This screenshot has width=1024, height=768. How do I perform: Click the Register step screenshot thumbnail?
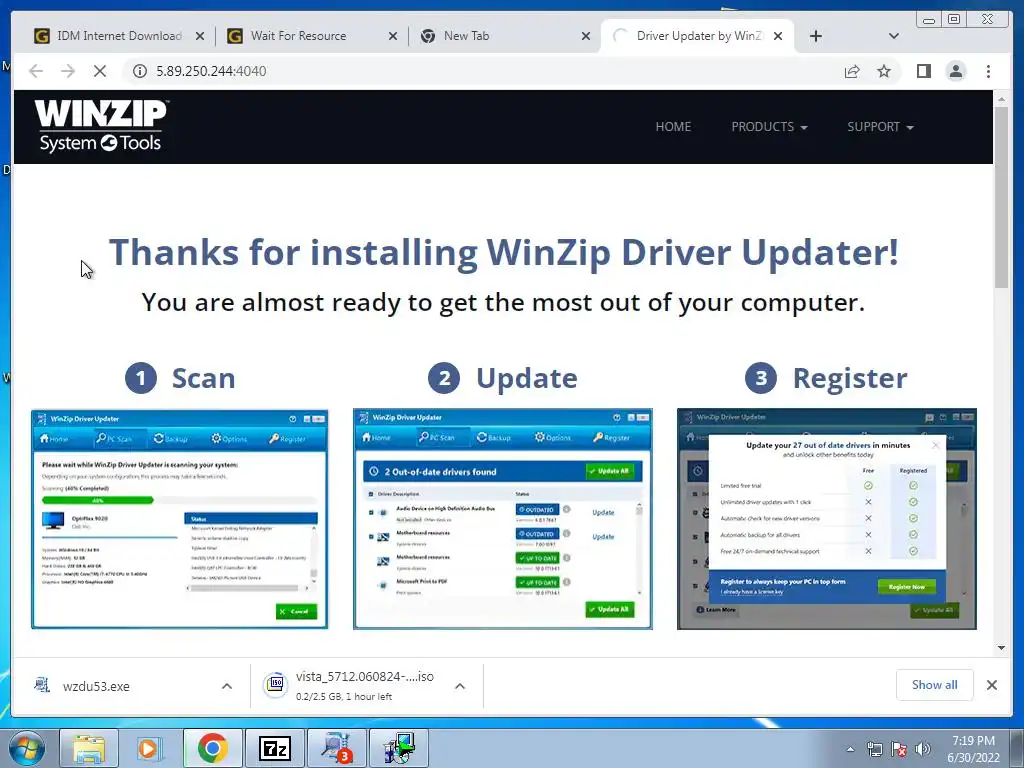(x=827, y=519)
